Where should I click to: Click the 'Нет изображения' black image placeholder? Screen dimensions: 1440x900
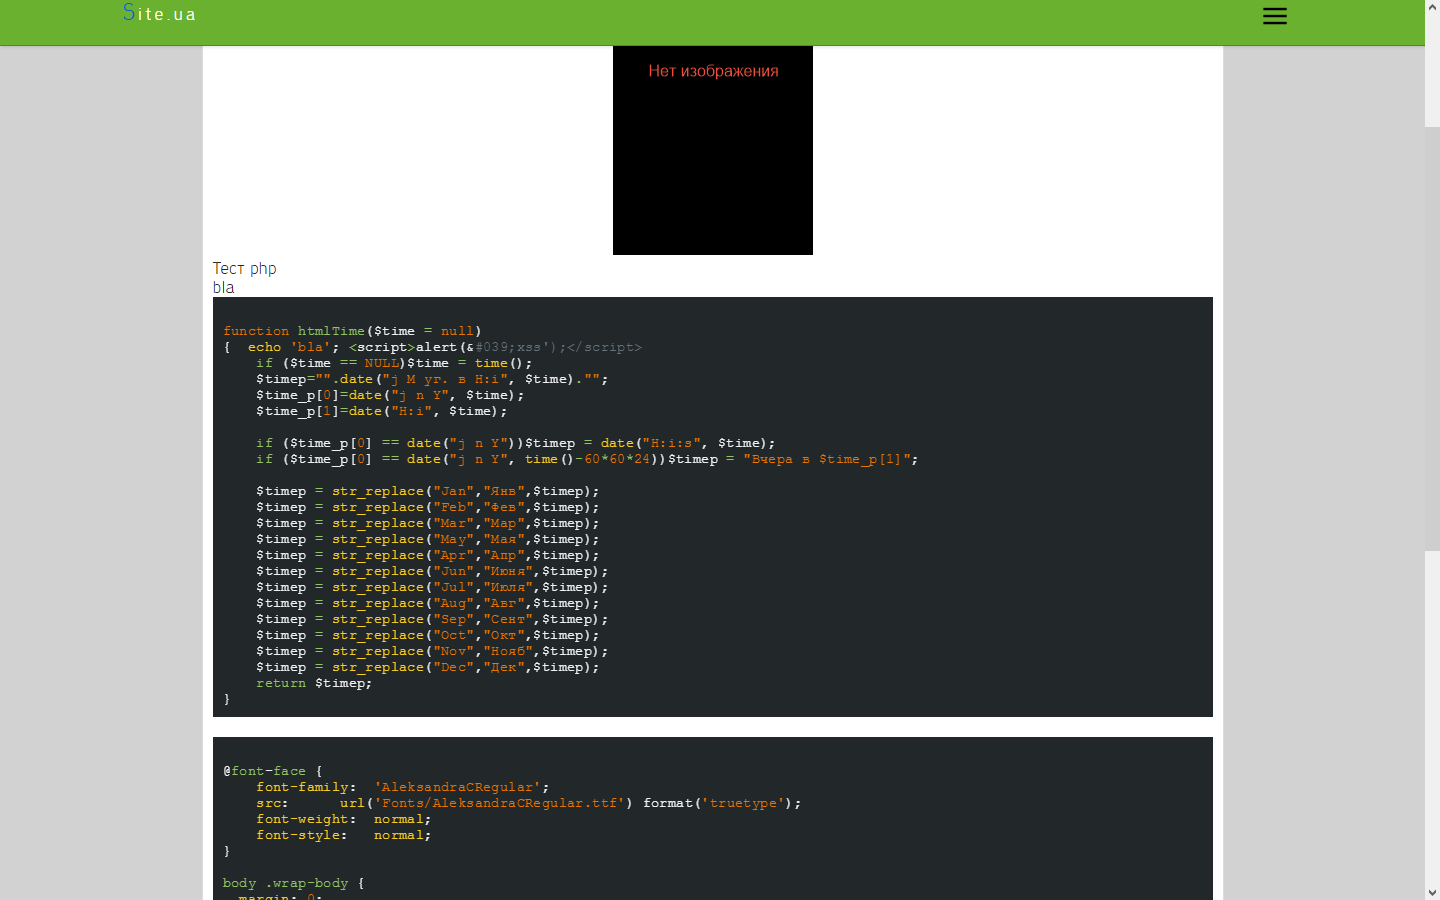coord(712,150)
